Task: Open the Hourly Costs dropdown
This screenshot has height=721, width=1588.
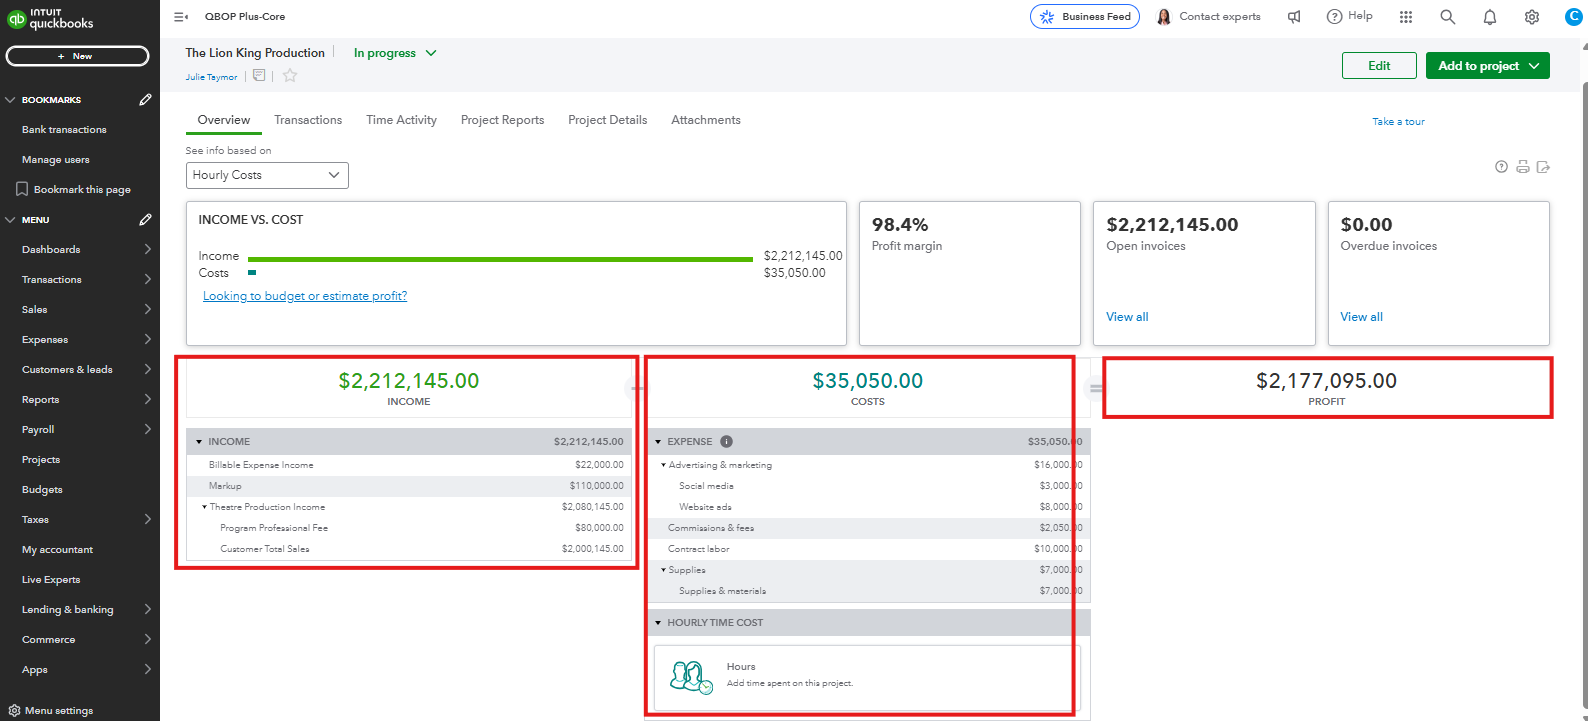Action: [267, 175]
